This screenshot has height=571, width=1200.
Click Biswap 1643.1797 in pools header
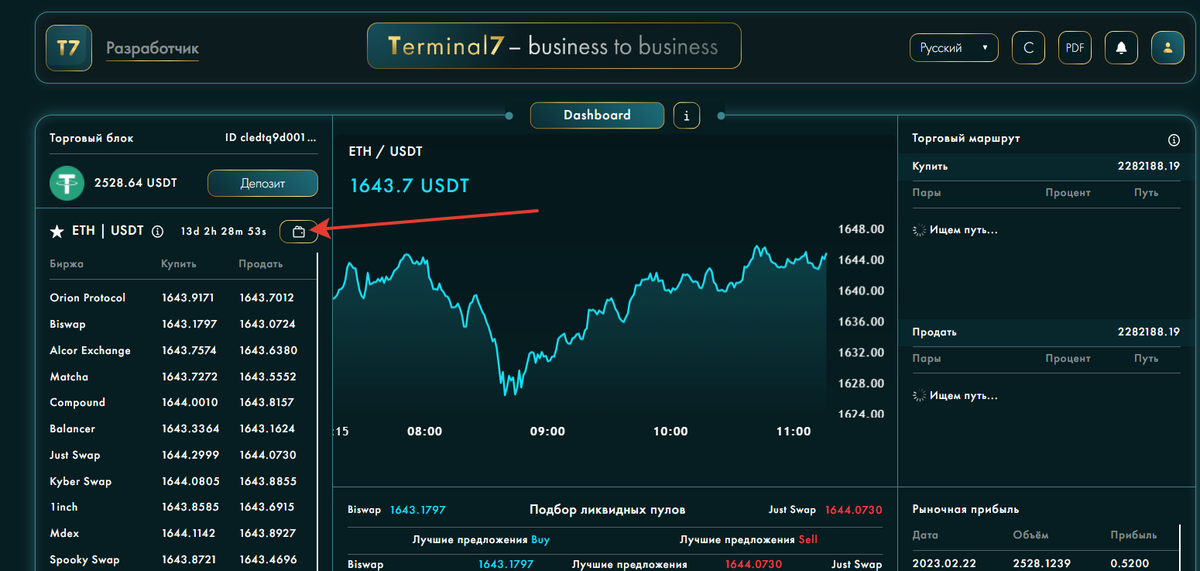coord(399,510)
